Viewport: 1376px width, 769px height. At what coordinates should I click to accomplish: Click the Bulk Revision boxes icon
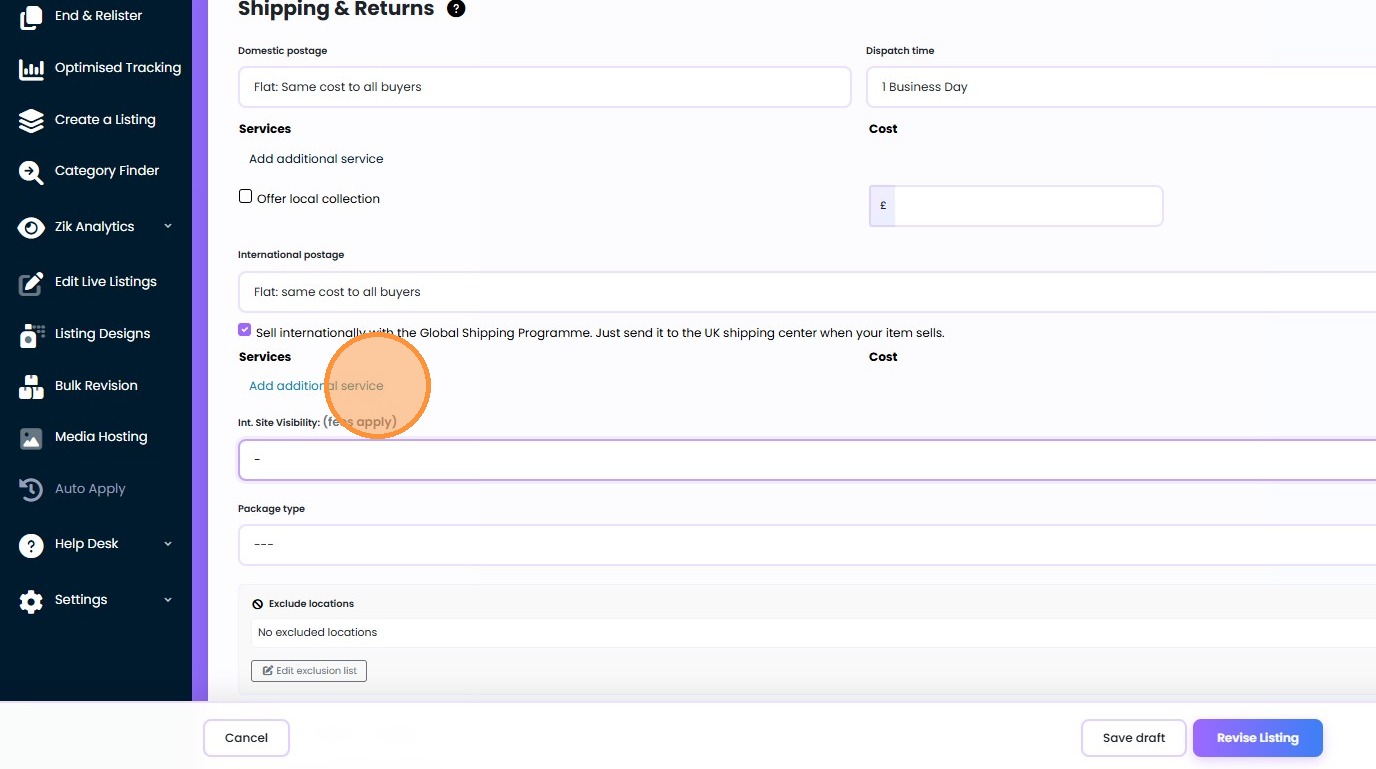pyautogui.click(x=31, y=387)
